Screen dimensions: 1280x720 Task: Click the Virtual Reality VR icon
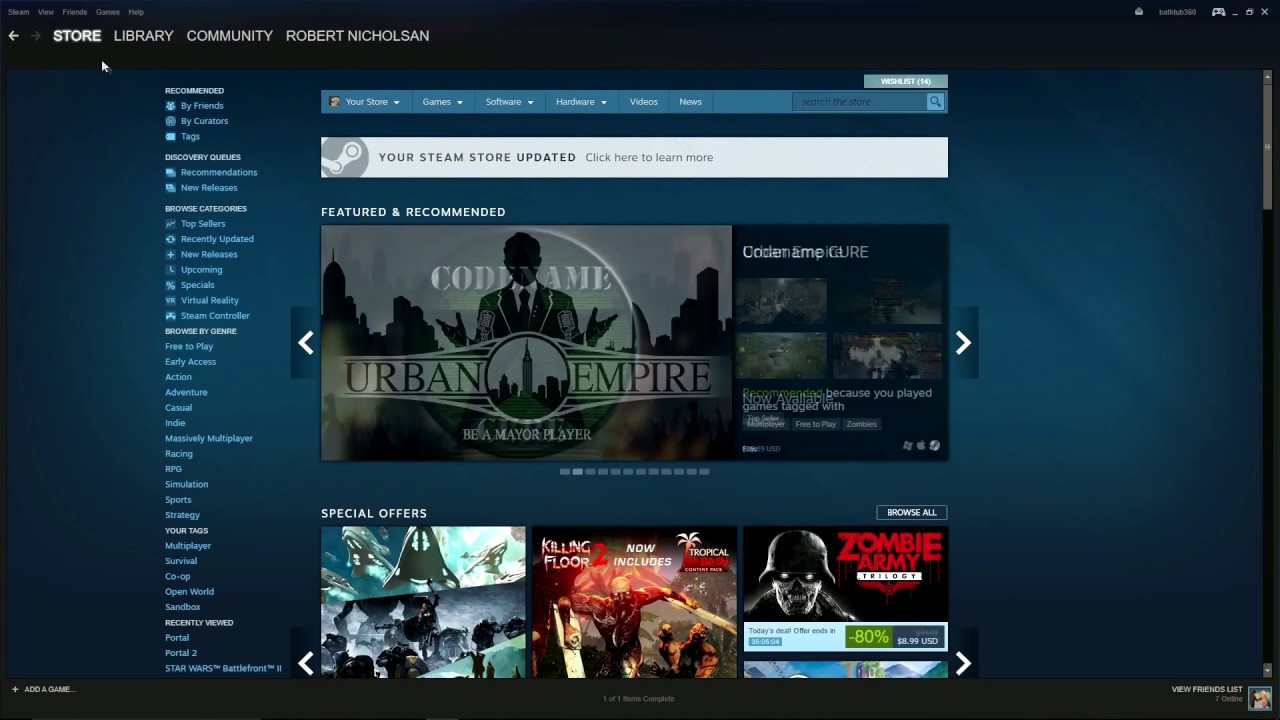pos(170,301)
